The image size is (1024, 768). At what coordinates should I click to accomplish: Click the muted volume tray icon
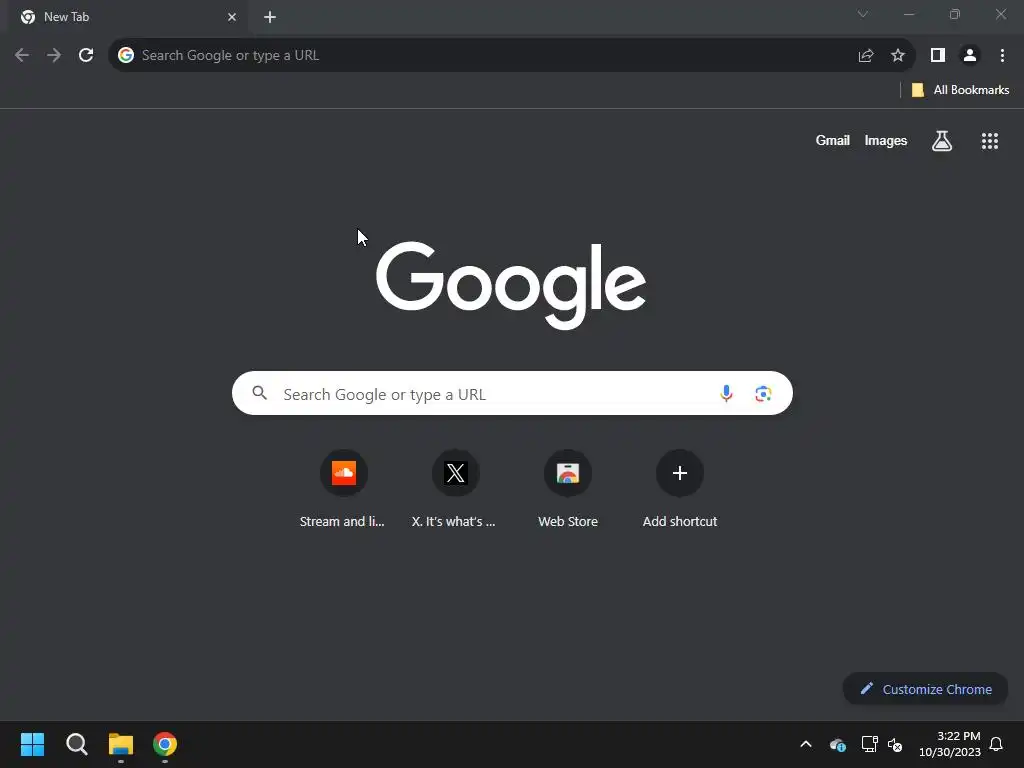tap(895, 744)
